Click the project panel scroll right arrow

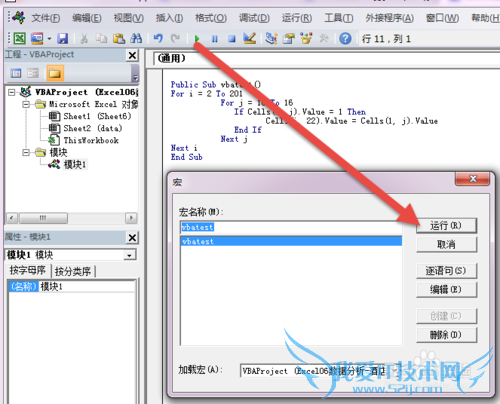[131, 218]
